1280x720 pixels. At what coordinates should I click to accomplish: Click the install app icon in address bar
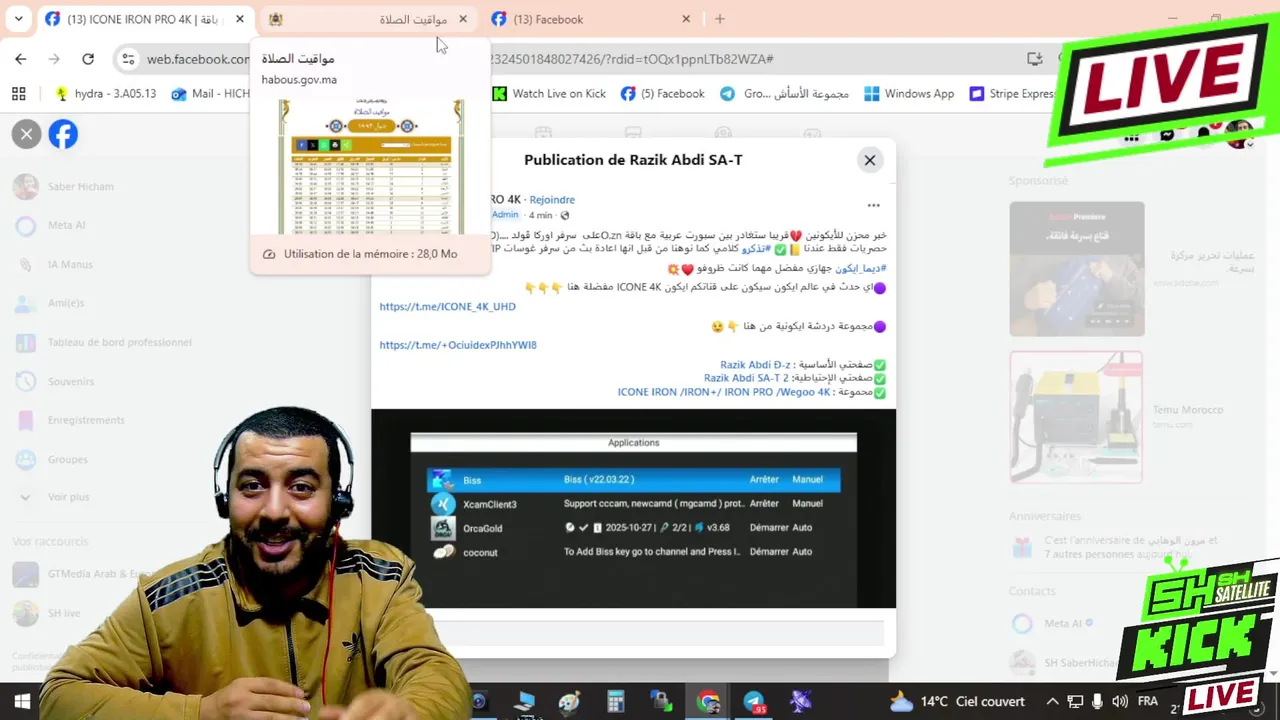point(1035,59)
